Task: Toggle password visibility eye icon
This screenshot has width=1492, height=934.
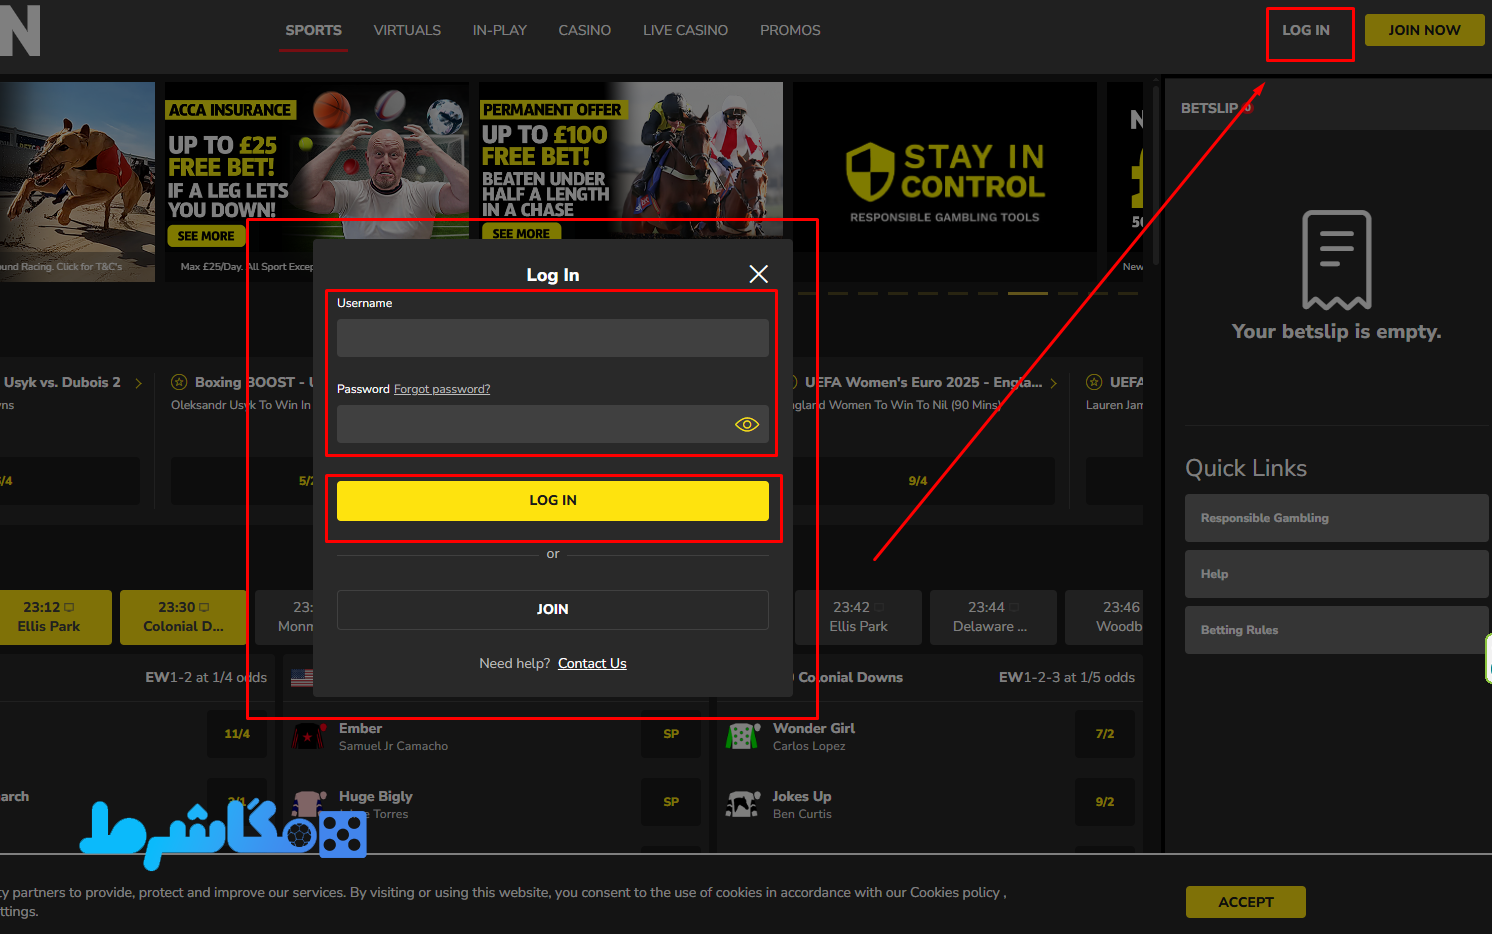Action: [x=747, y=425]
